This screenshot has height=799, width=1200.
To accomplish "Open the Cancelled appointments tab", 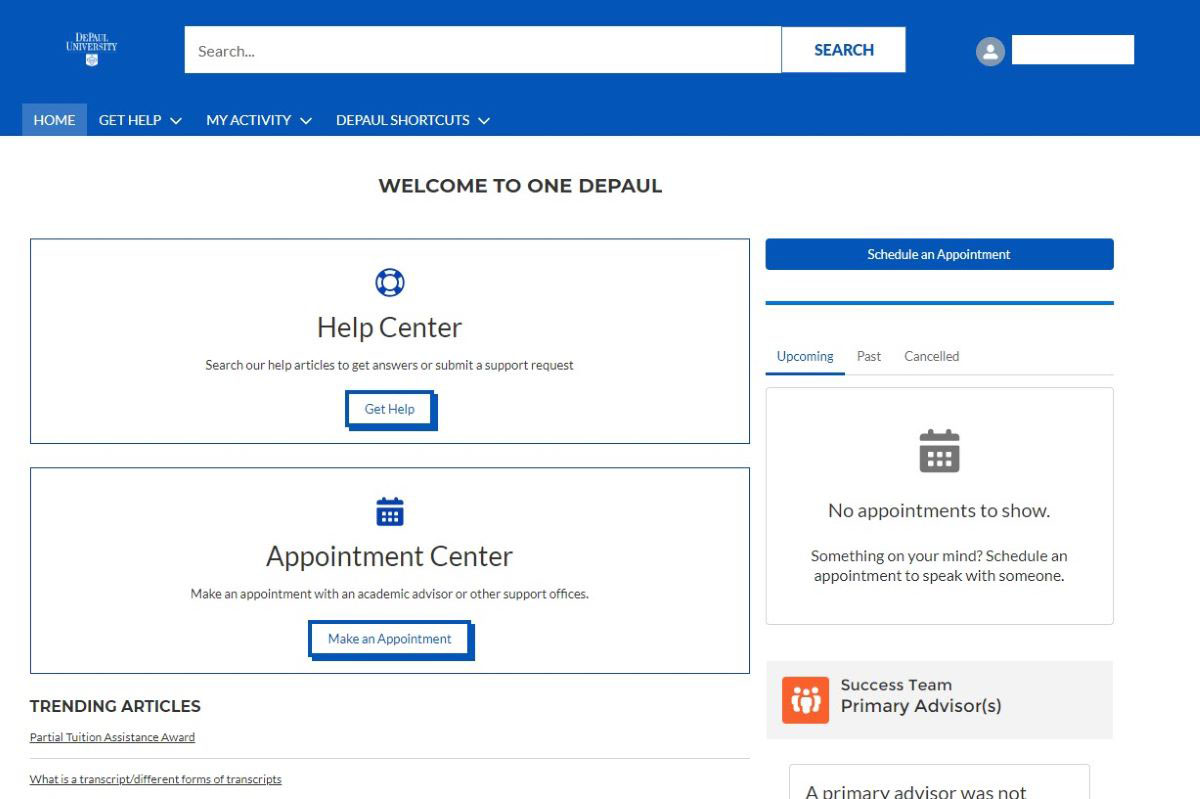I will 931,356.
